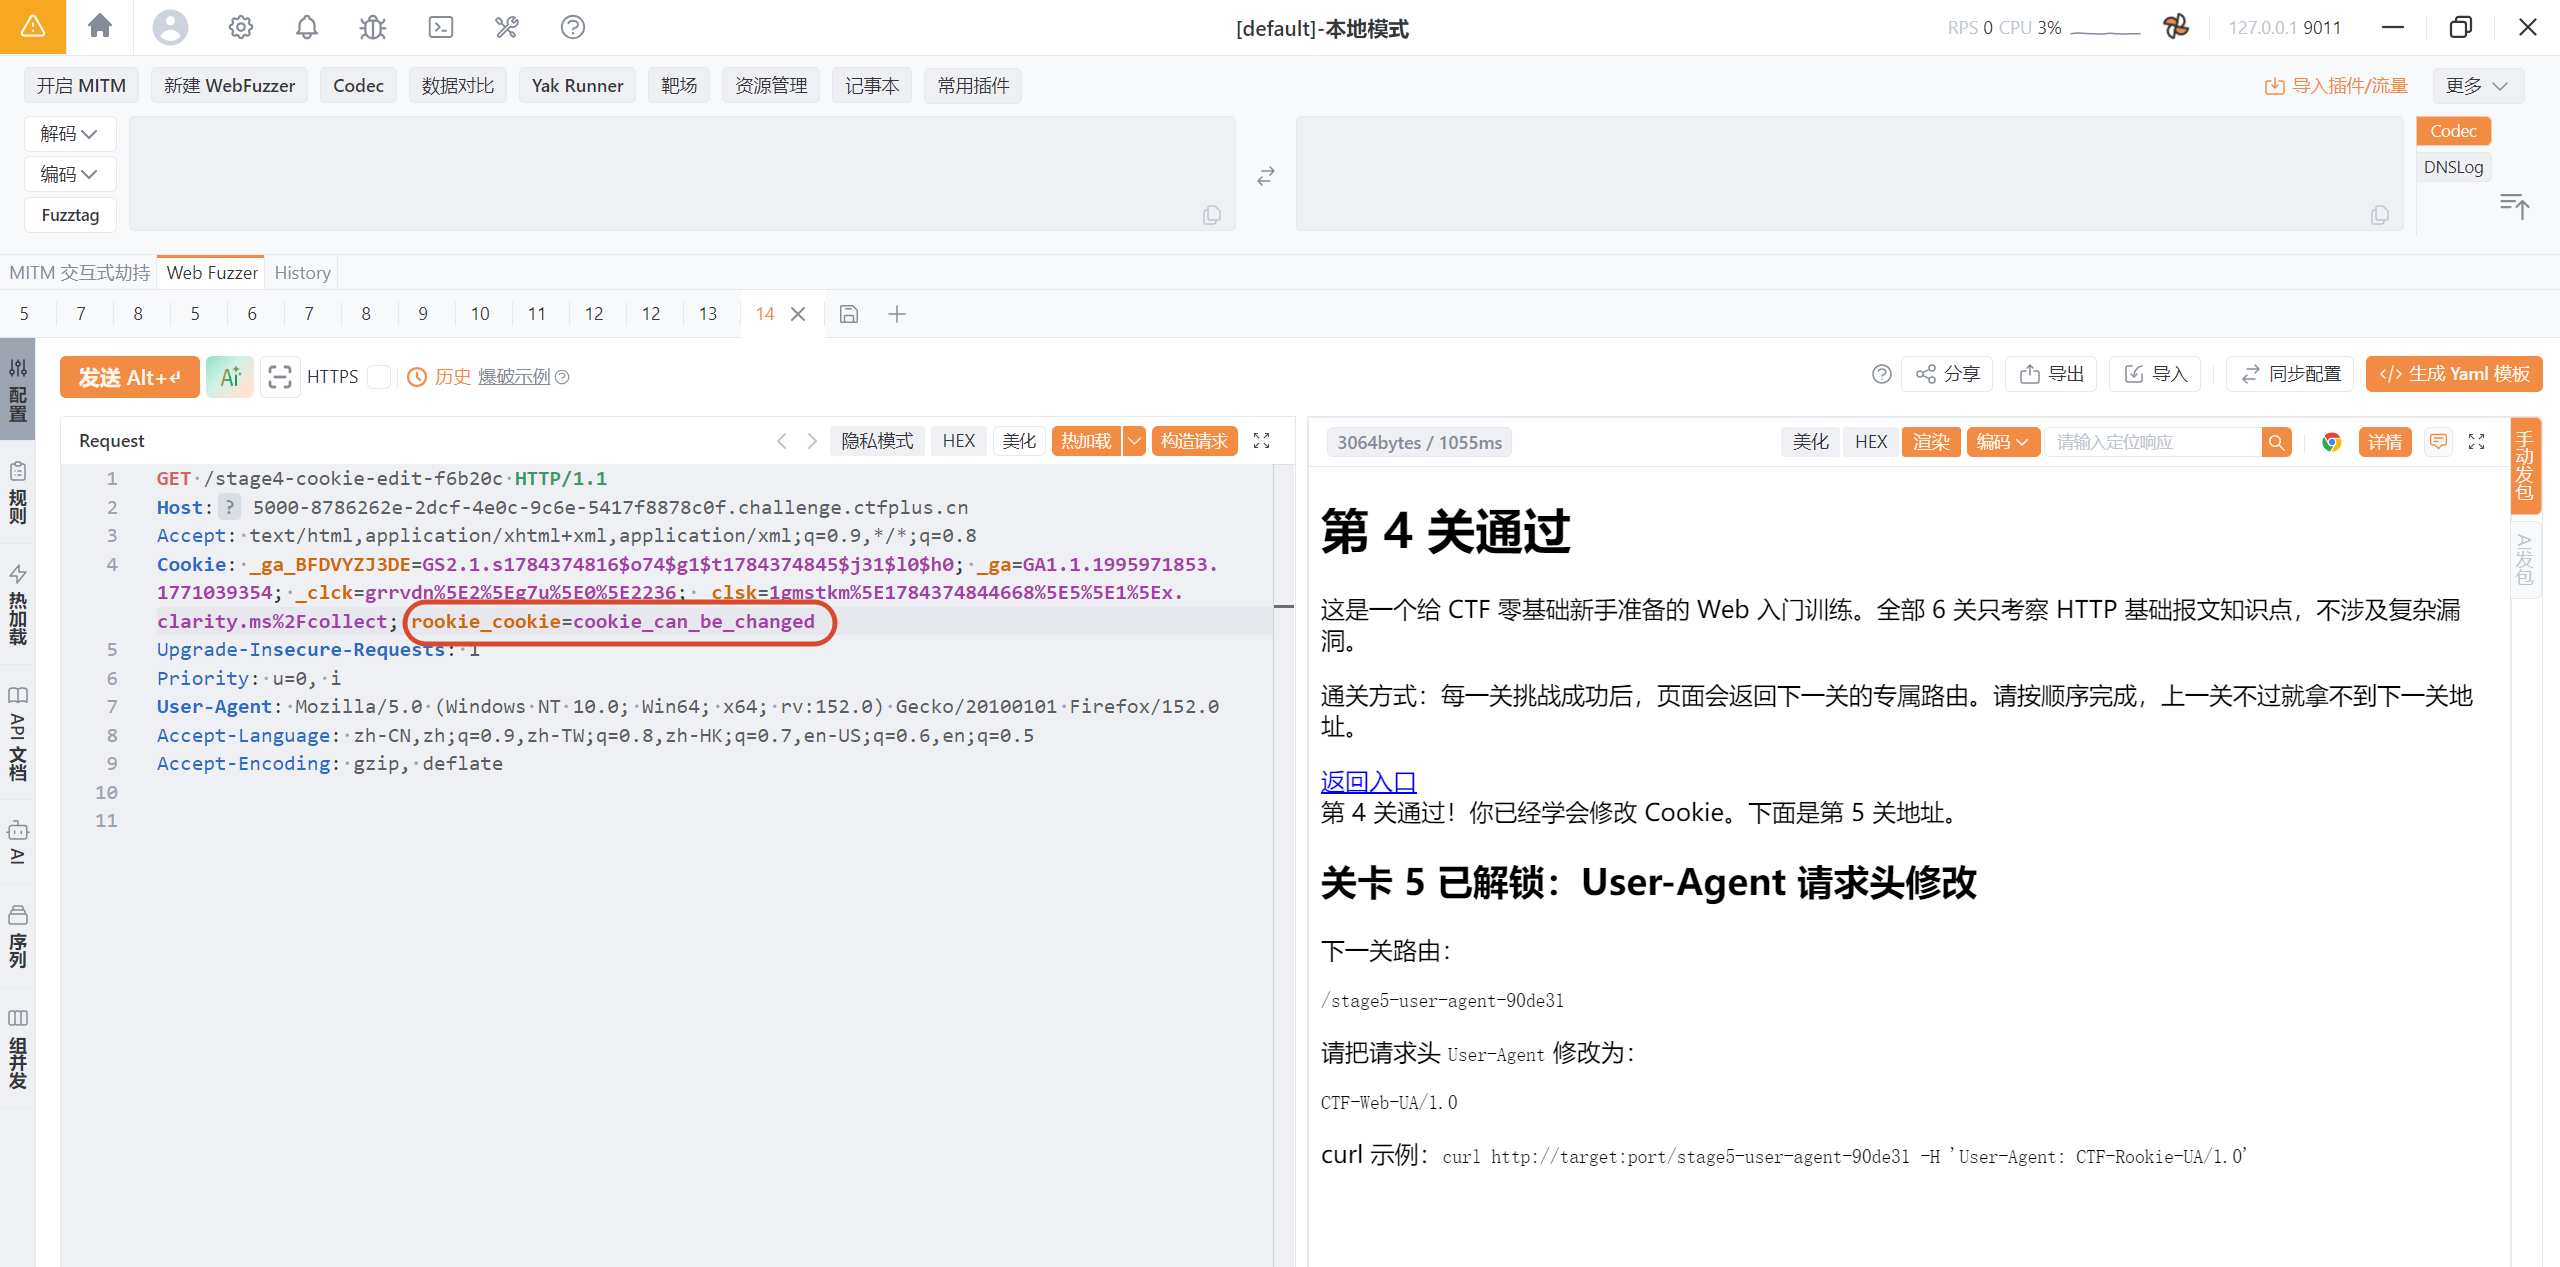Open the 爆破示例 link
This screenshot has height=1267, width=2560.
click(x=514, y=377)
